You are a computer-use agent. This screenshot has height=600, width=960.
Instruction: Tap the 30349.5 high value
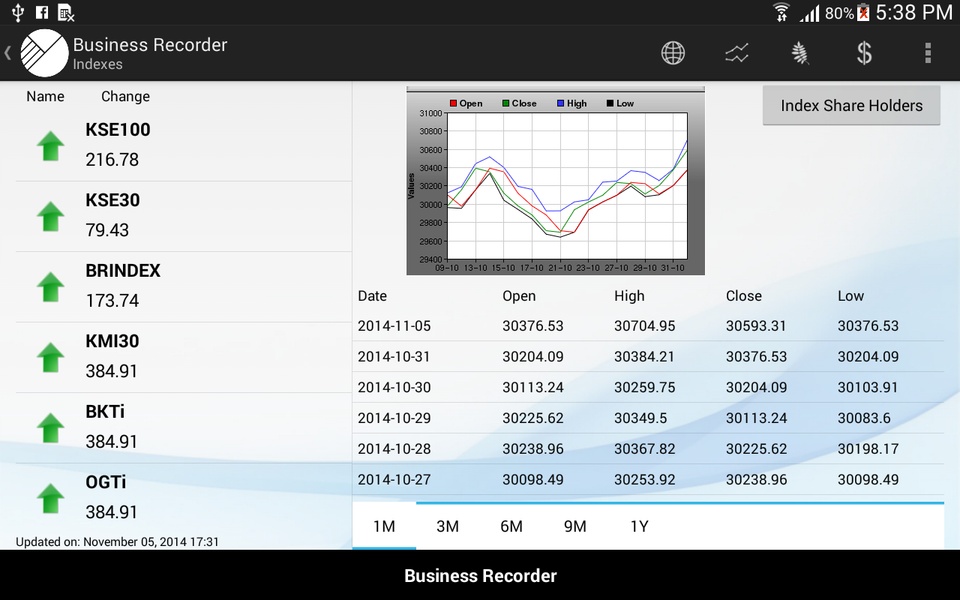(640, 418)
